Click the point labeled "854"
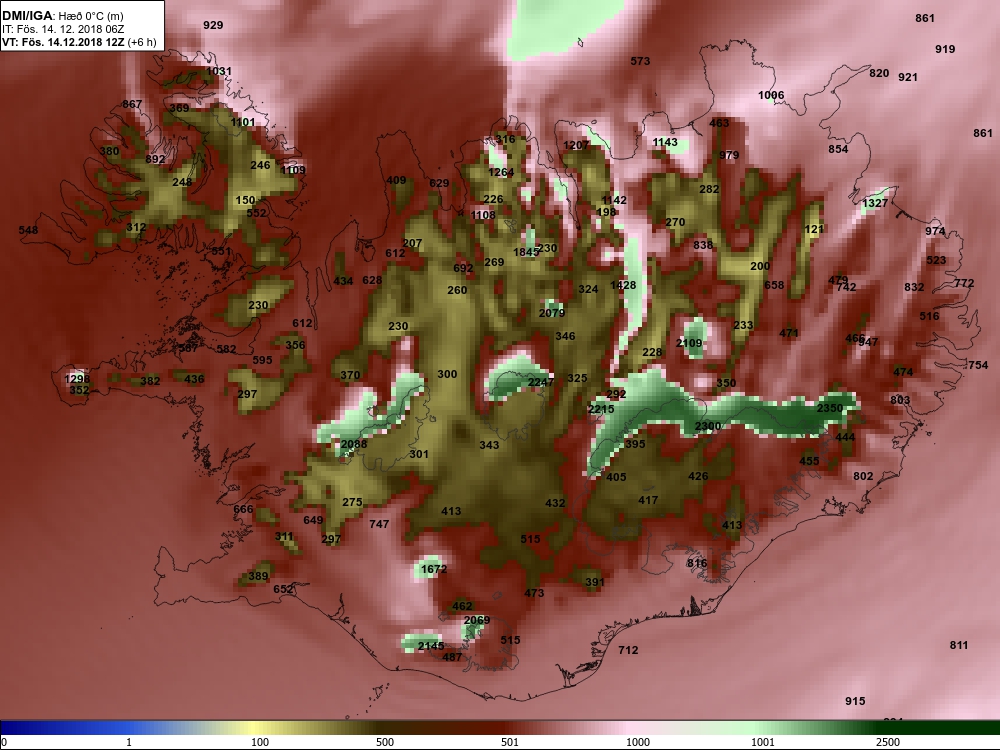Screen dimensions: 1000x750 [838, 149]
